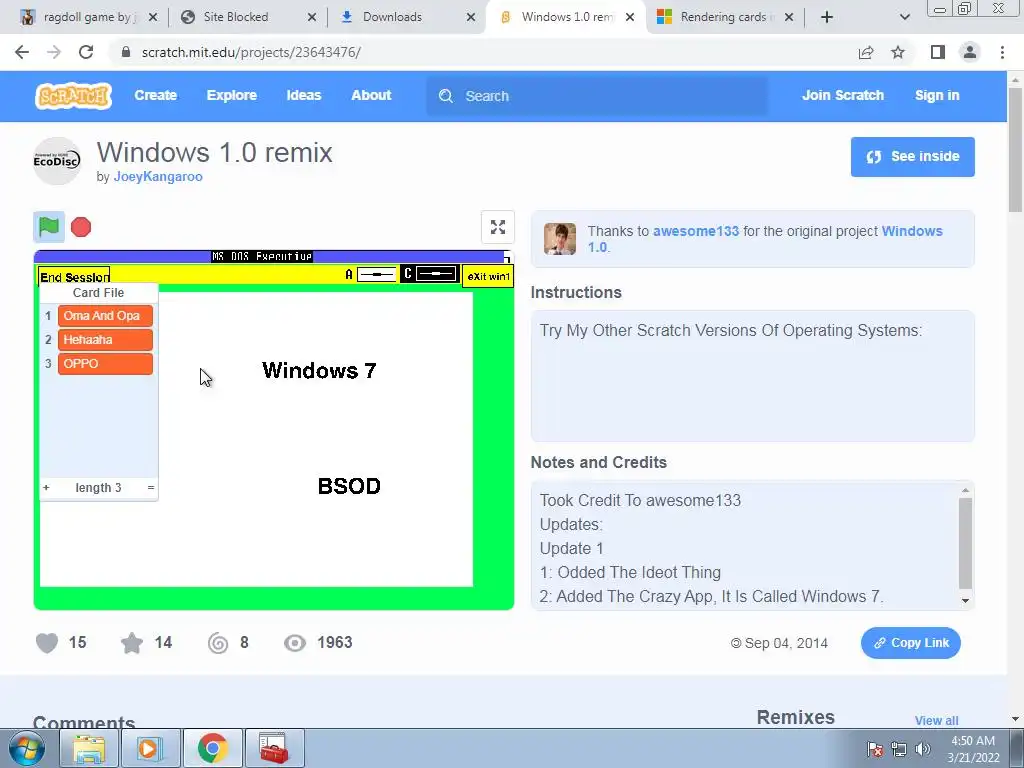Image resolution: width=1024 pixels, height=768 pixels.
Task: Select drive A in MS-DOS Executive
Action: pos(370,275)
